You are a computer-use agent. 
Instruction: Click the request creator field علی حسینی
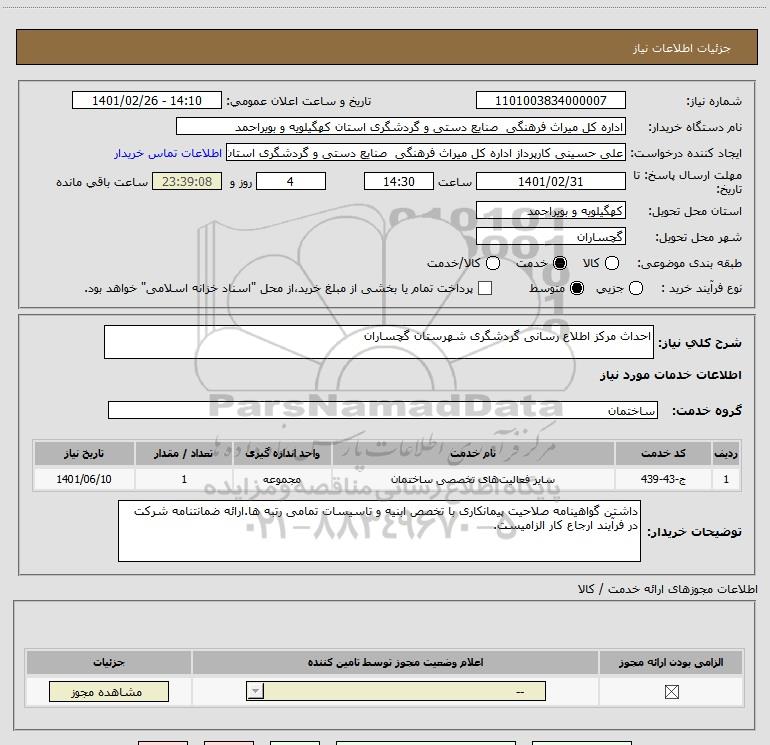tap(426, 153)
